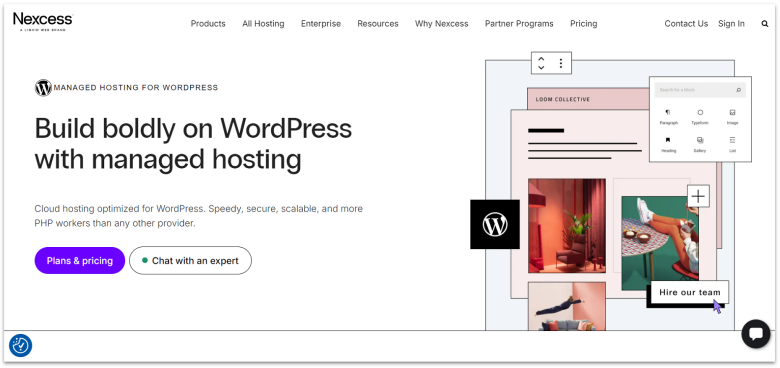The height and width of the screenshot is (368, 780).
Task: Select the Heading block icon
Action: point(668,140)
